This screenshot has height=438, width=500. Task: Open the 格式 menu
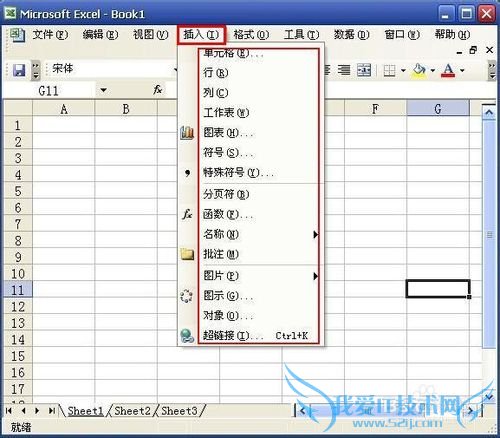pos(251,34)
